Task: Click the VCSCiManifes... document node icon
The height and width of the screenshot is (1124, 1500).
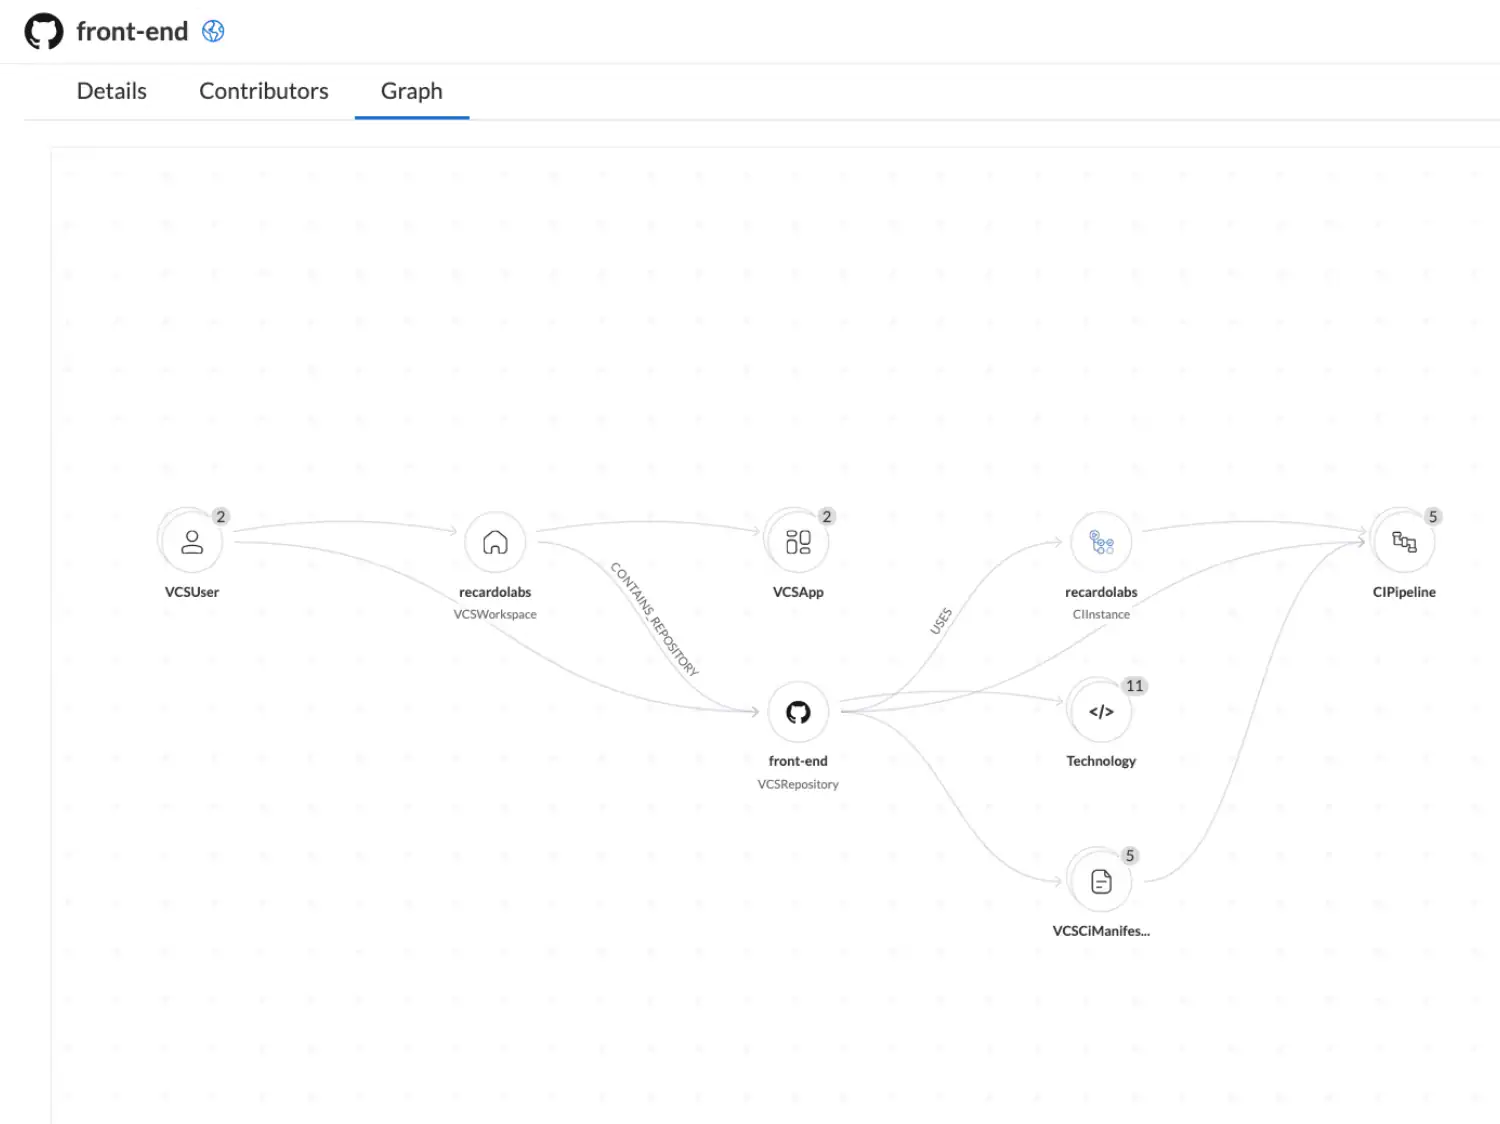Action: 1101,881
